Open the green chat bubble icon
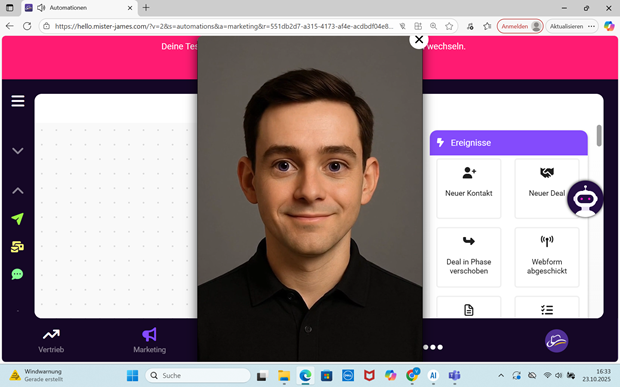 (x=17, y=274)
